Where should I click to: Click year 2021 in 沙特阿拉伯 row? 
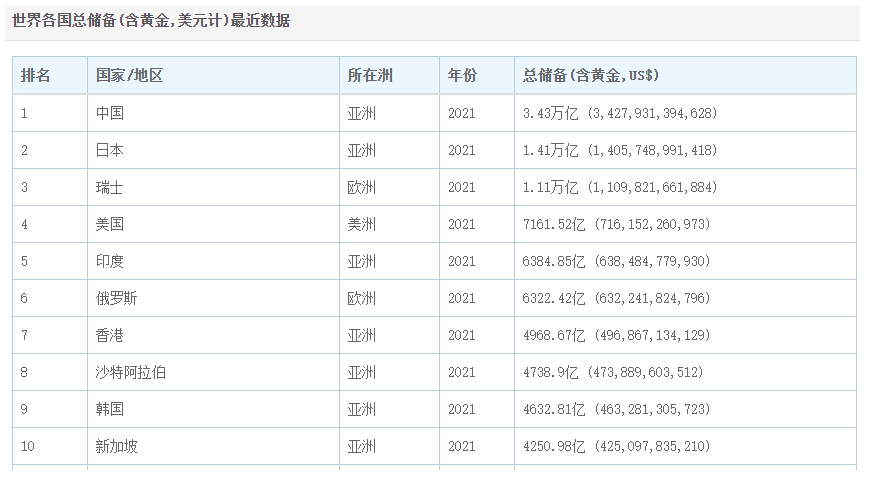pyautogui.click(x=462, y=372)
